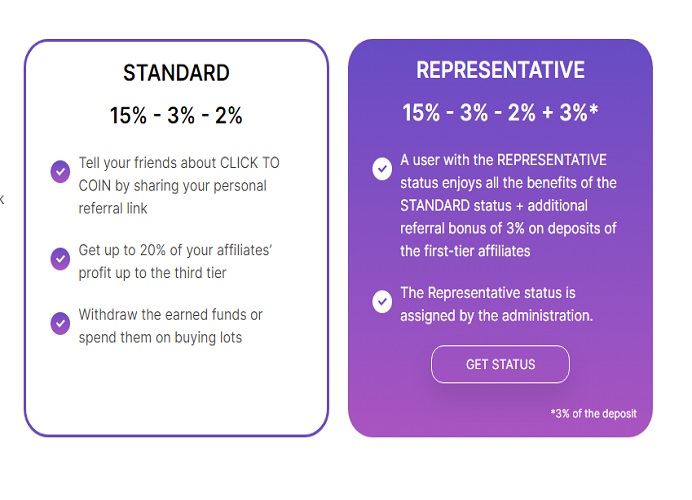This screenshot has height=500, width=692.
Task: Click the 'A user with the REPRESENTATIVE status' paragraph
Action: [508, 205]
